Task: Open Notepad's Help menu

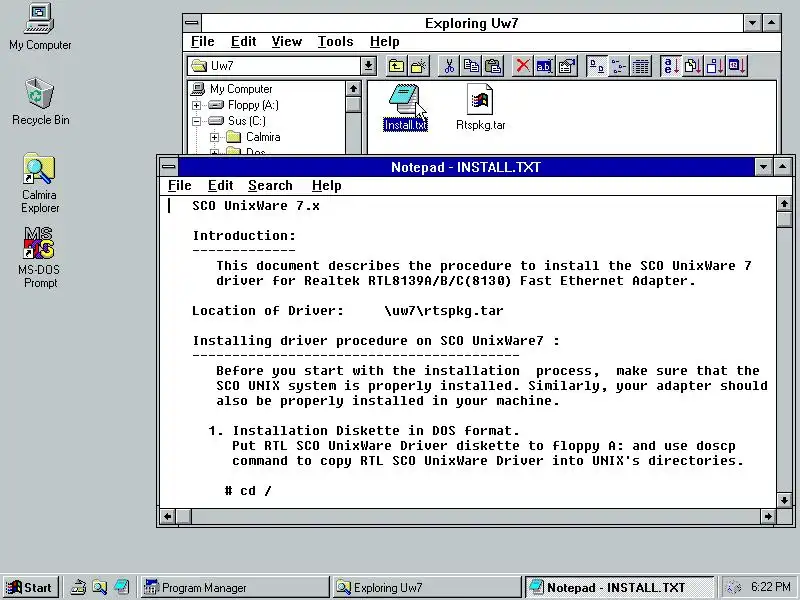Action: point(327,186)
